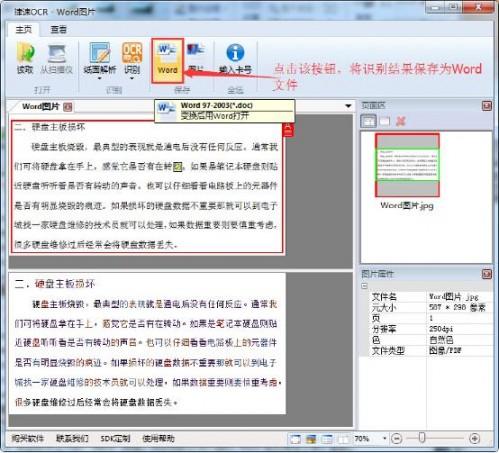Click the orange OCR 识别 icon
499x453 pixels.
(132, 53)
